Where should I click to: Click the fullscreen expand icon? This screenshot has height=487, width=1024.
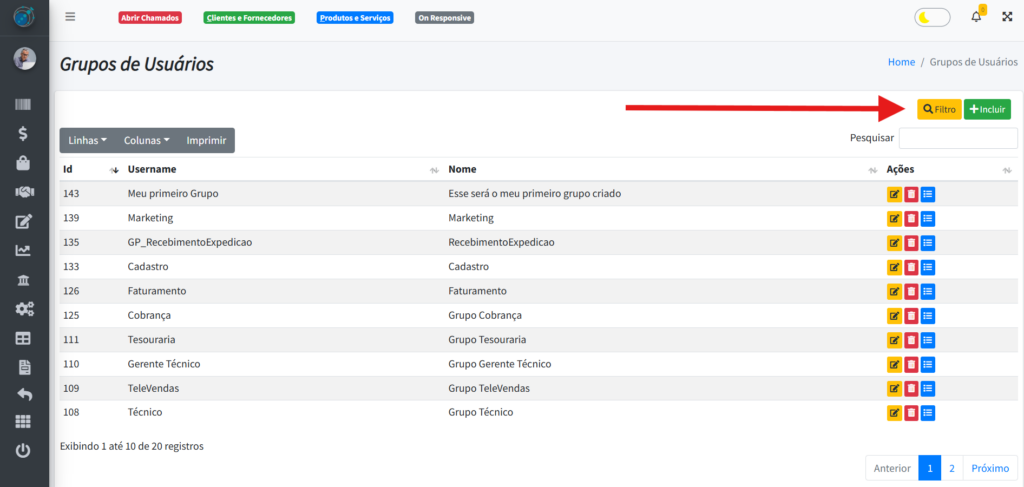1007,17
